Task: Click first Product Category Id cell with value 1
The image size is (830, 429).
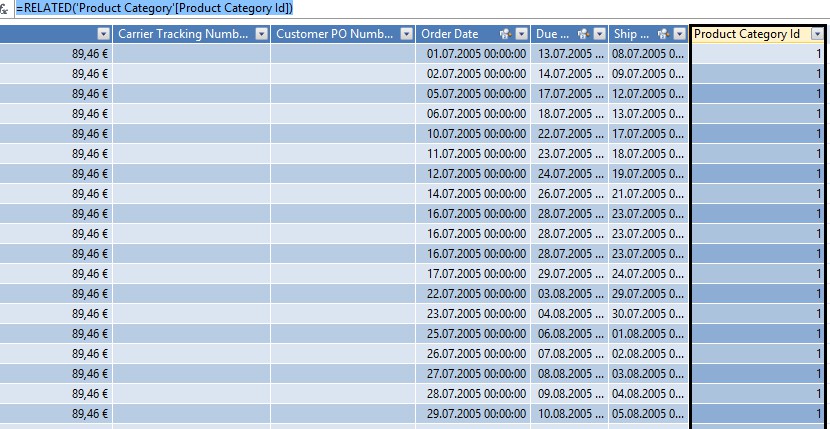Action: 757,54
